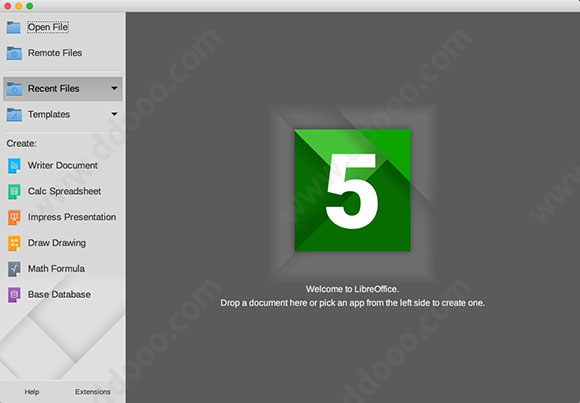Viewport: 580px width, 403px height.
Task: Click the Open File folder icon
Action: tap(14, 27)
